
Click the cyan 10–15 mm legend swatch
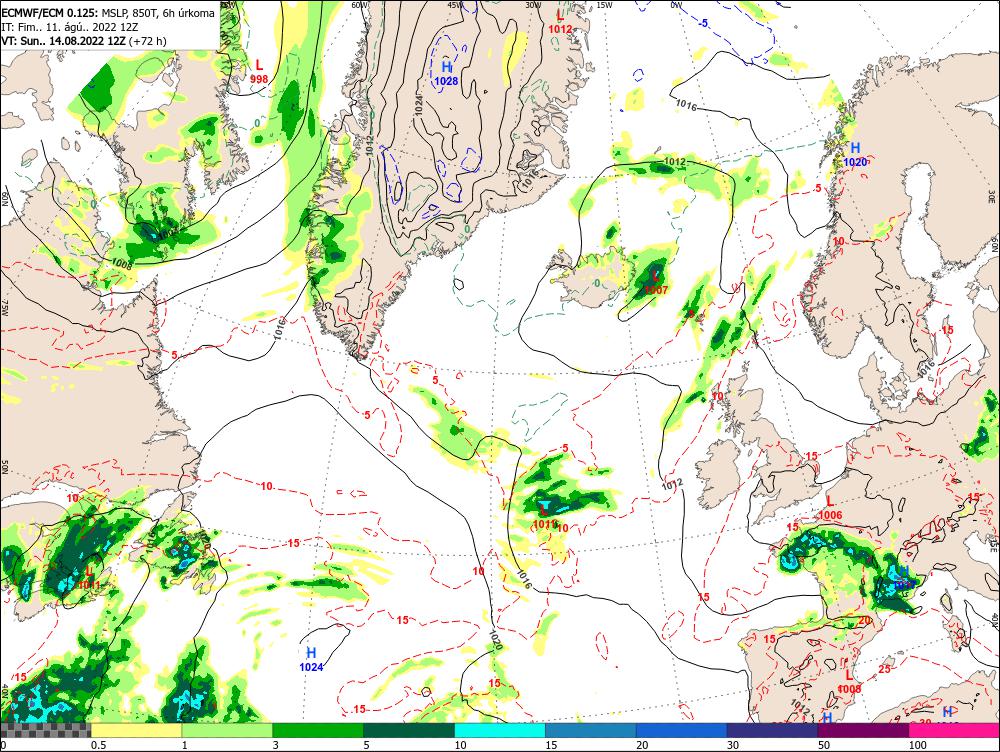(x=500, y=730)
